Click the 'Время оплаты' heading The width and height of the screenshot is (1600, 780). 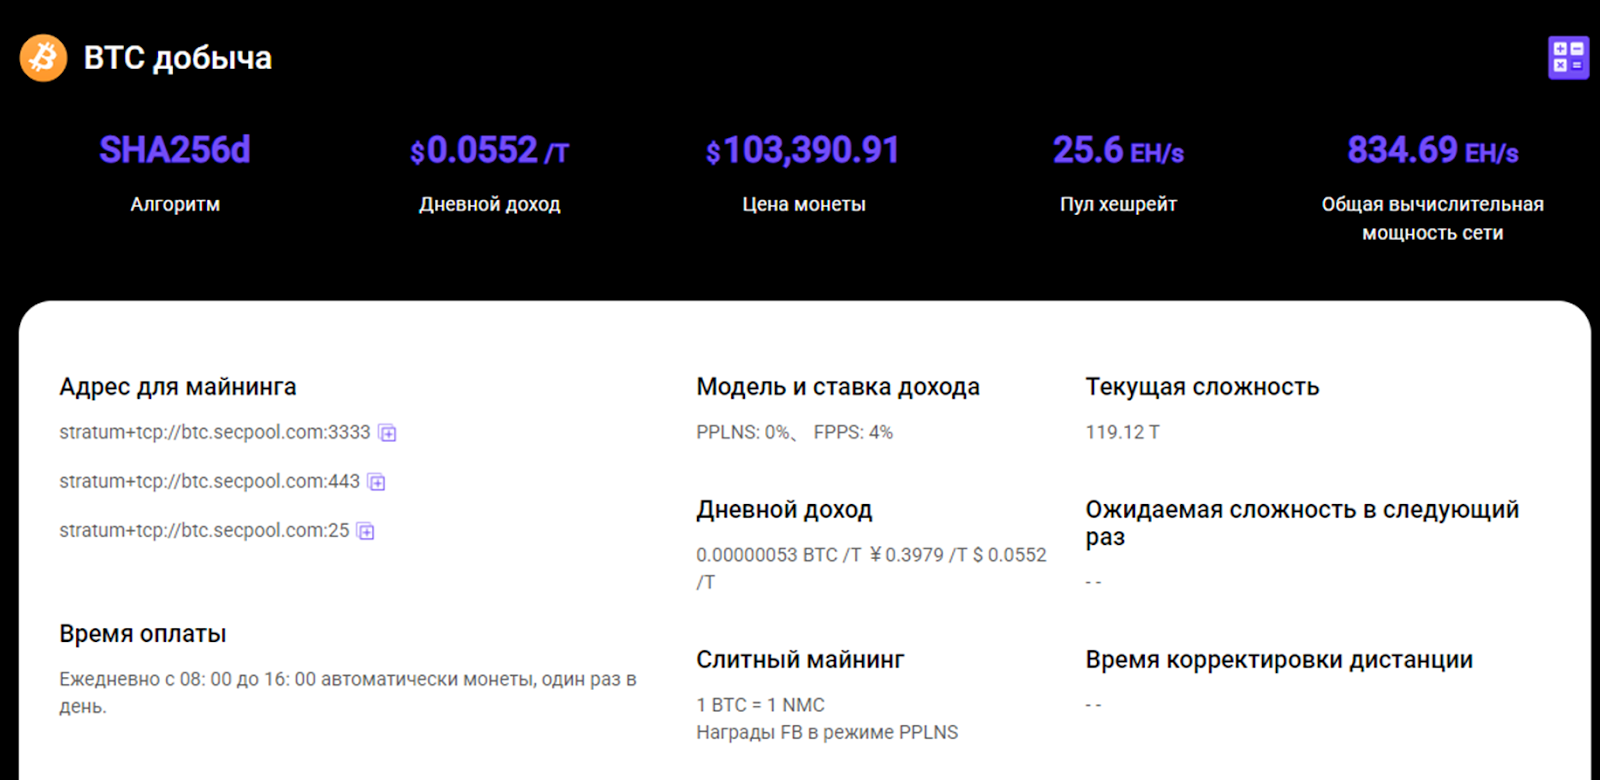[143, 634]
